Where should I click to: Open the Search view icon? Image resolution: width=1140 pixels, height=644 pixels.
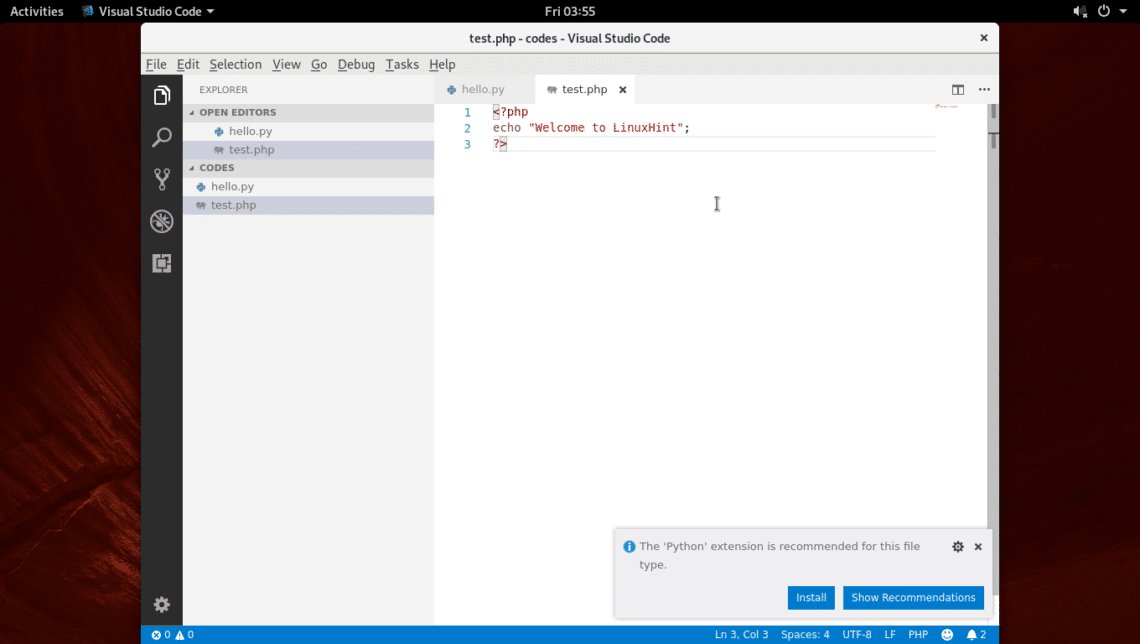(161, 138)
